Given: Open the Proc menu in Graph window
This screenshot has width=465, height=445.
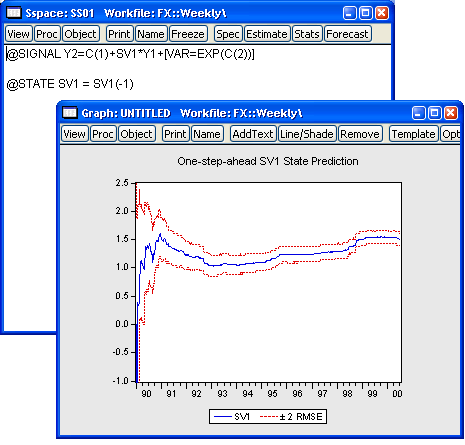Looking at the screenshot, I should [103, 134].
